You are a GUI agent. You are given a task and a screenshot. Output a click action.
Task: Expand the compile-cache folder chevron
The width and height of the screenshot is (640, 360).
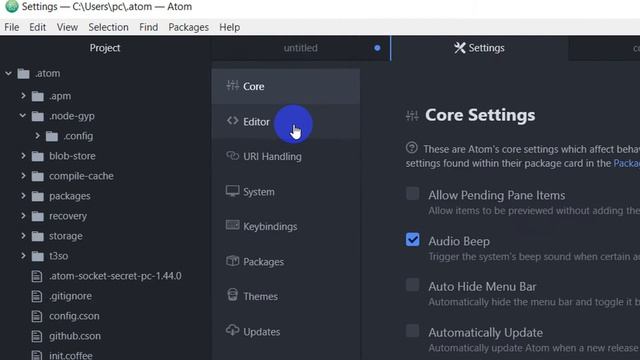tap(23, 176)
